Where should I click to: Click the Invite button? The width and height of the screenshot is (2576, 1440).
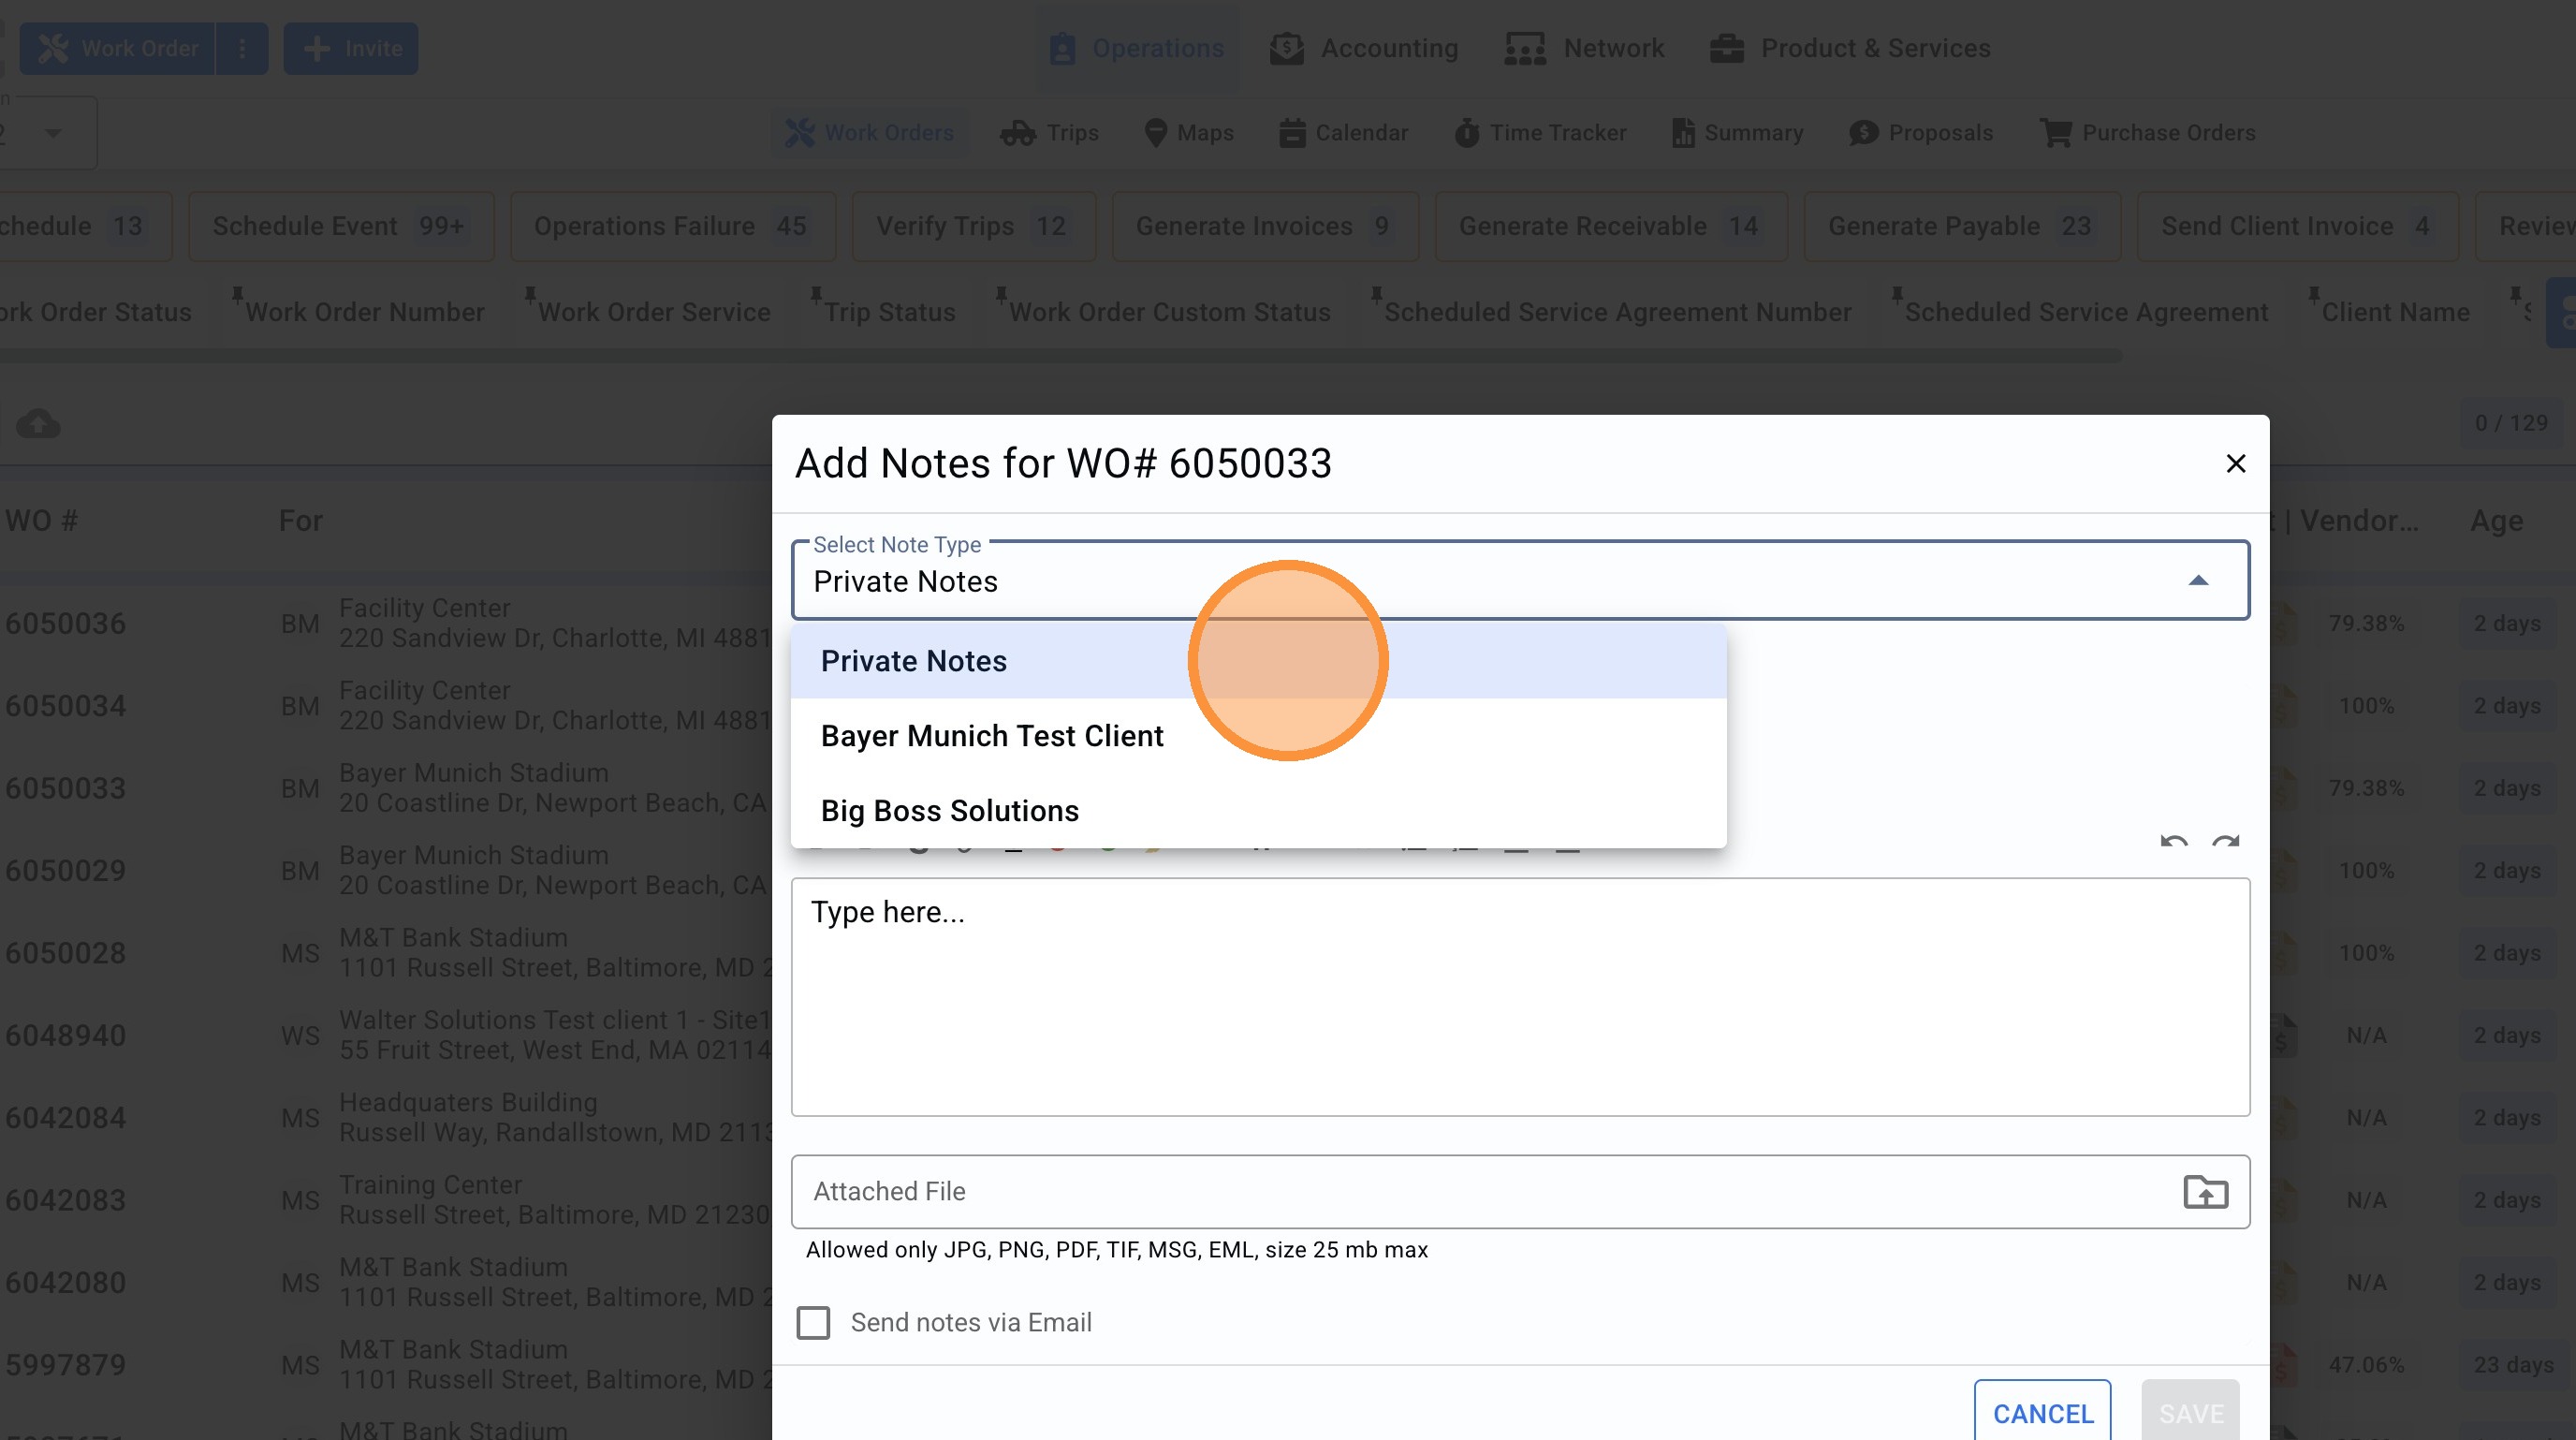[x=351, y=48]
